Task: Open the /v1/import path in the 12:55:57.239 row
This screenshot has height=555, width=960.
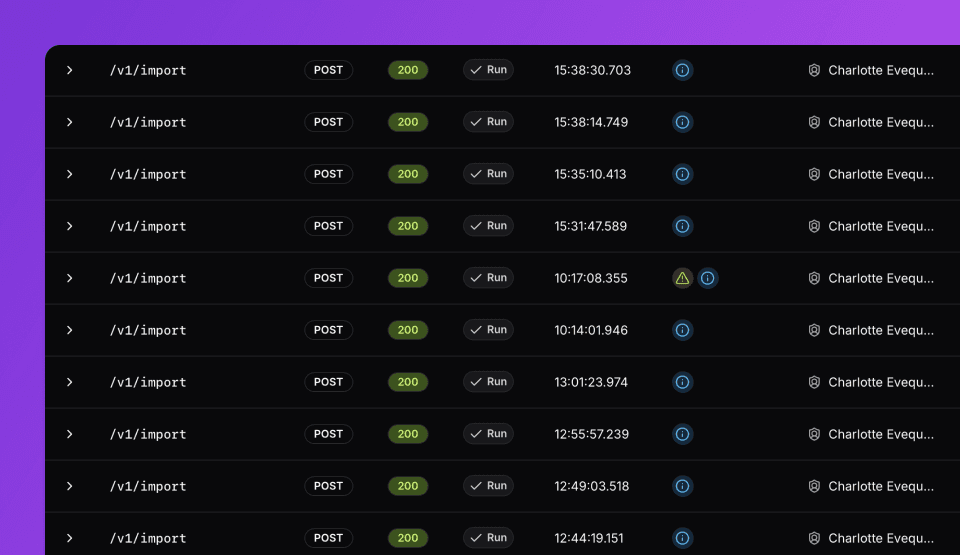Action: (148, 434)
